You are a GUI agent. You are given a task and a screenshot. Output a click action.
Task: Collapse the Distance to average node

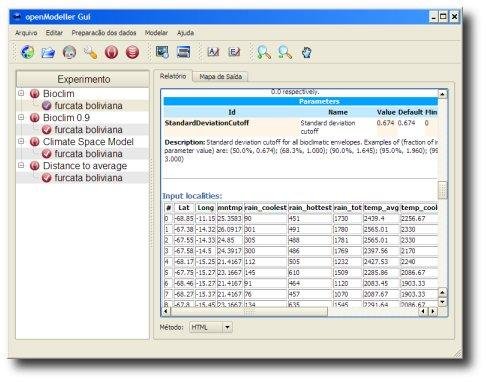coord(21,165)
